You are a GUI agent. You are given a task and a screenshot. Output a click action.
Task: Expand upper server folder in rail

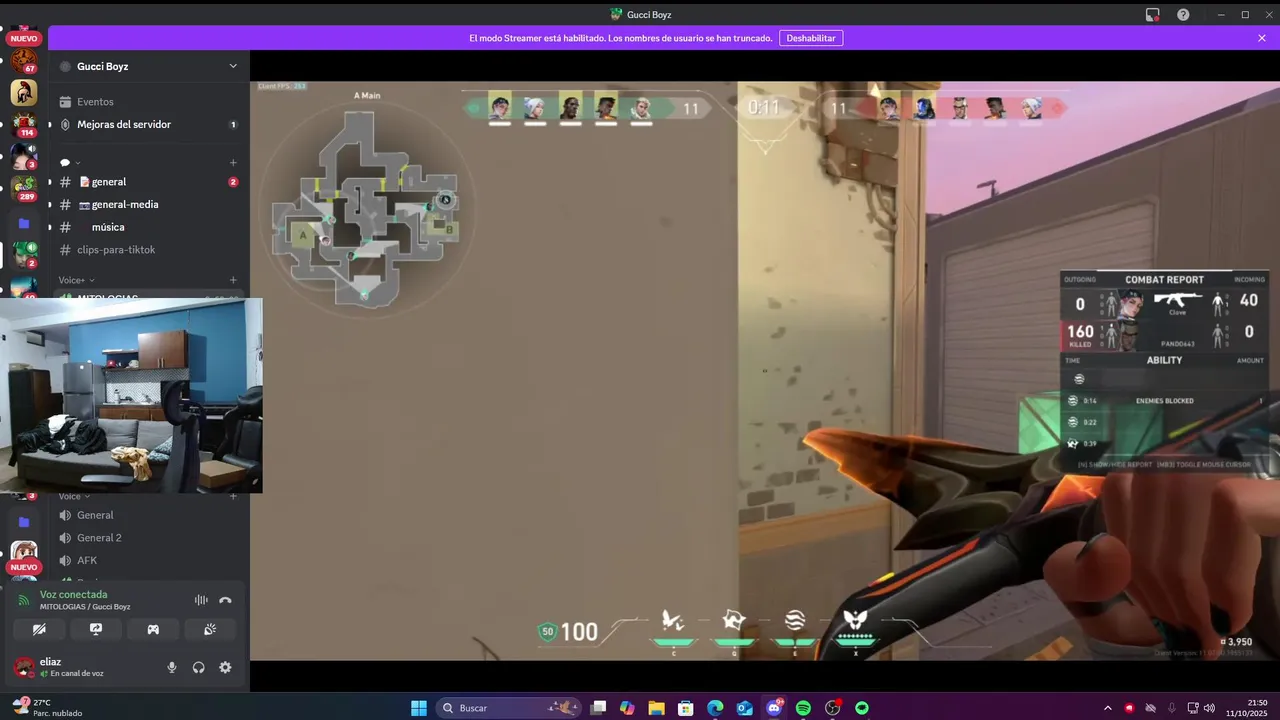coord(24,223)
